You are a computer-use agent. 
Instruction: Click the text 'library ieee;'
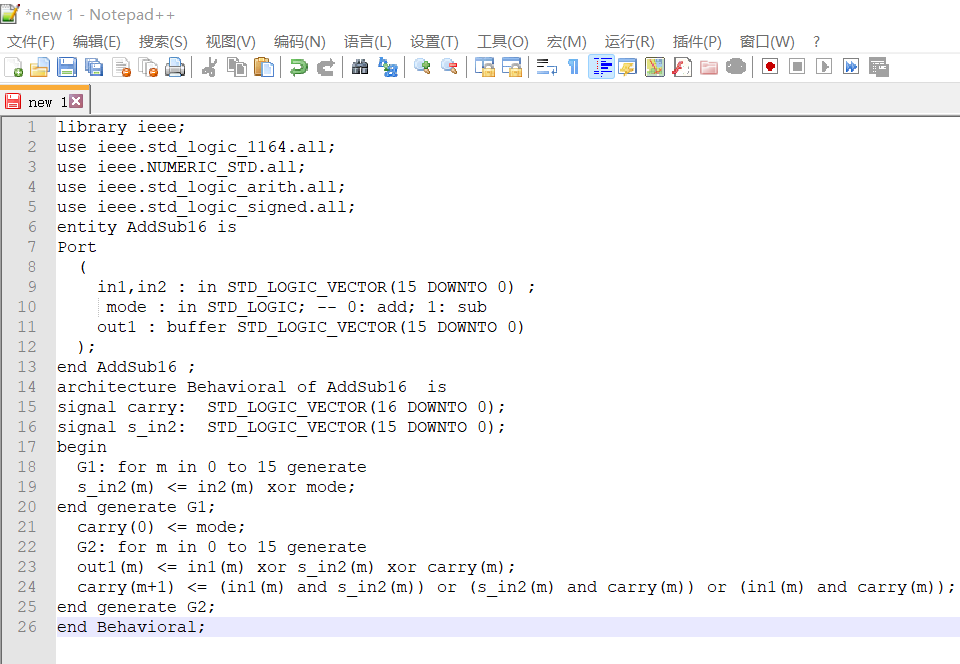click(x=121, y=127)
